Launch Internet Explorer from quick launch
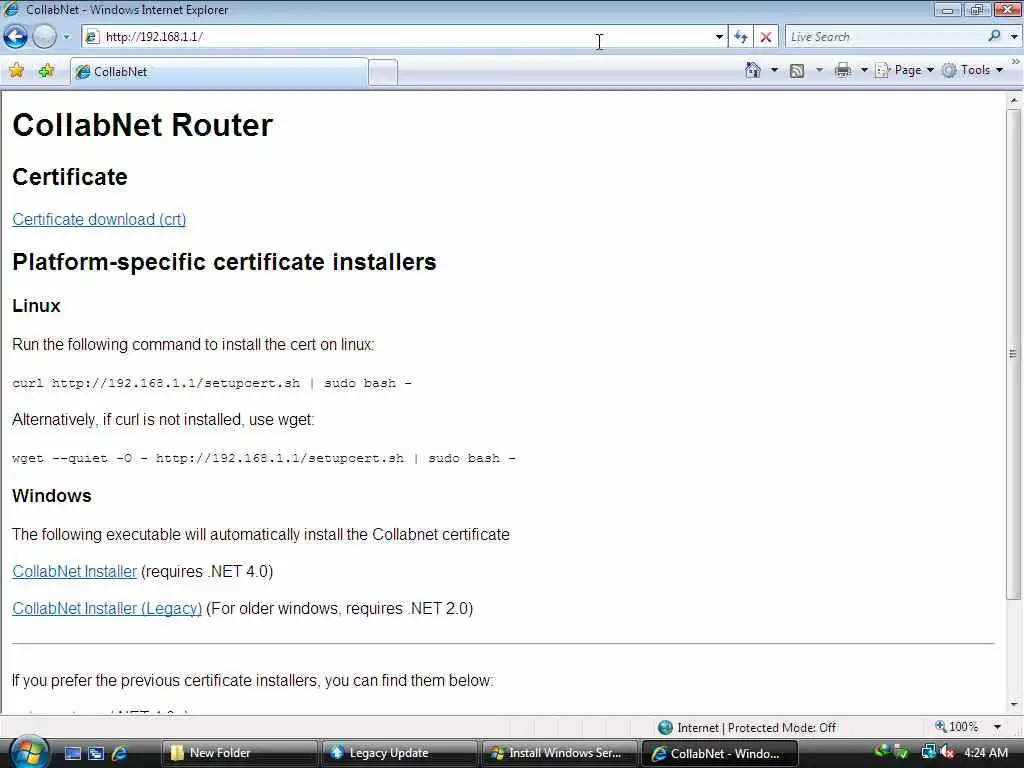Screen dimensions: 1024x768 point(120,753)
